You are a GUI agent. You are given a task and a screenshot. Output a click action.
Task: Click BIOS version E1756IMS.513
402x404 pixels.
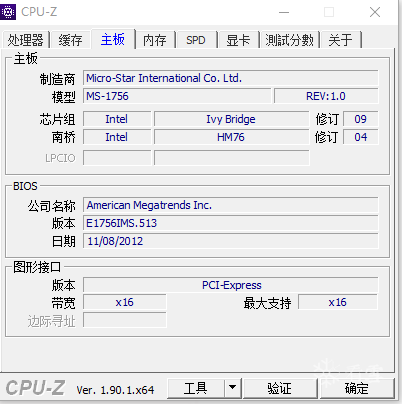click(231, 223)
